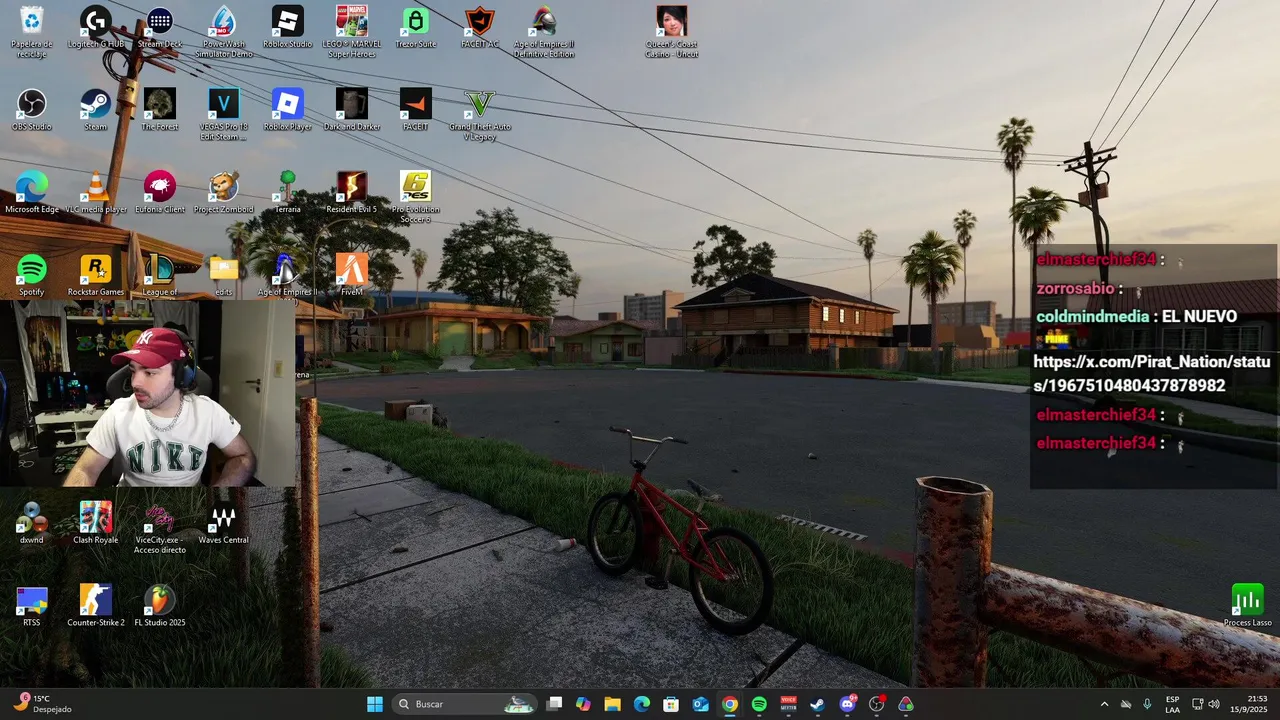The image size is (1280, 720).
Task: Select the Process Lasso desktop icon
Action: point(1248,605)
